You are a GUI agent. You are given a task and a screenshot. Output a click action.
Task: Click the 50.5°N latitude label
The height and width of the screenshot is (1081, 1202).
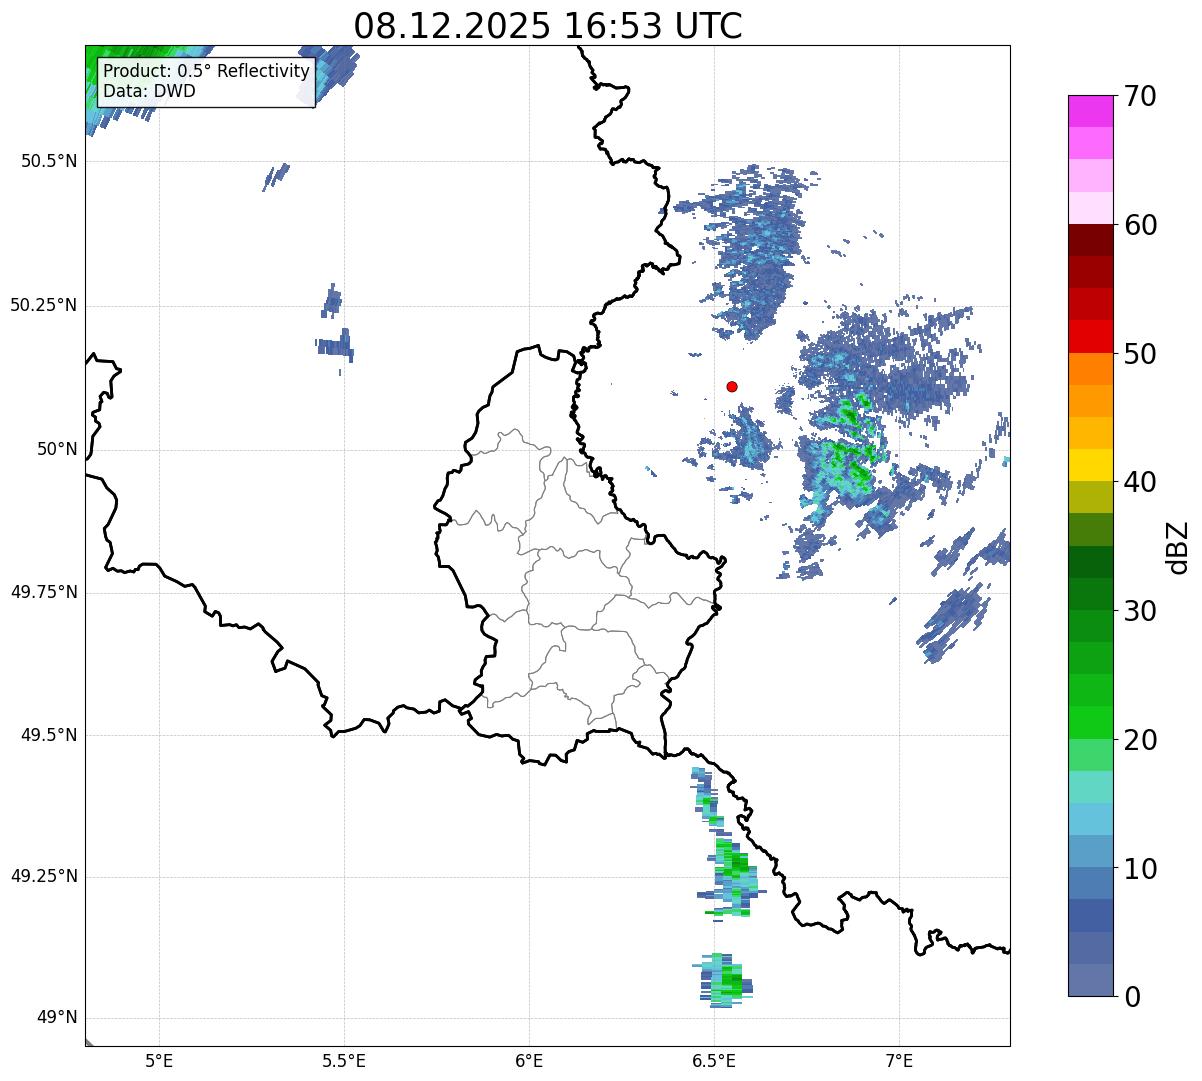pos(49,161)
